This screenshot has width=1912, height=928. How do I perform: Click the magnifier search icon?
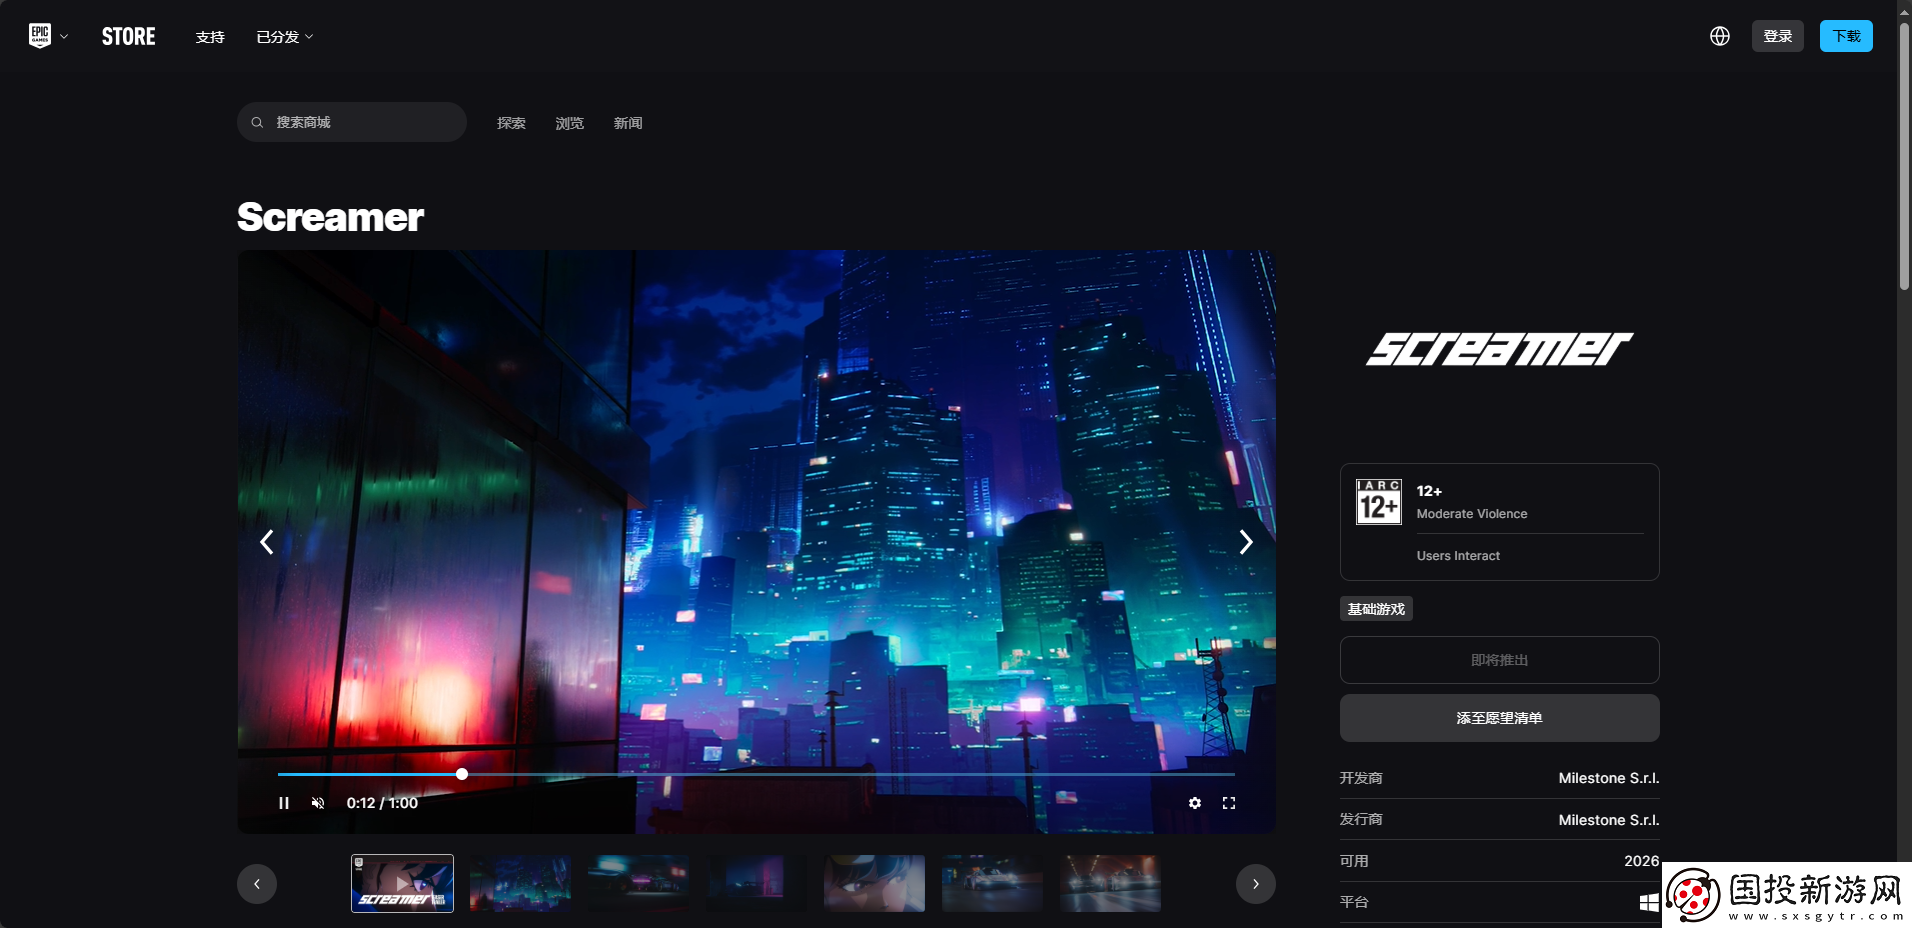257,122
